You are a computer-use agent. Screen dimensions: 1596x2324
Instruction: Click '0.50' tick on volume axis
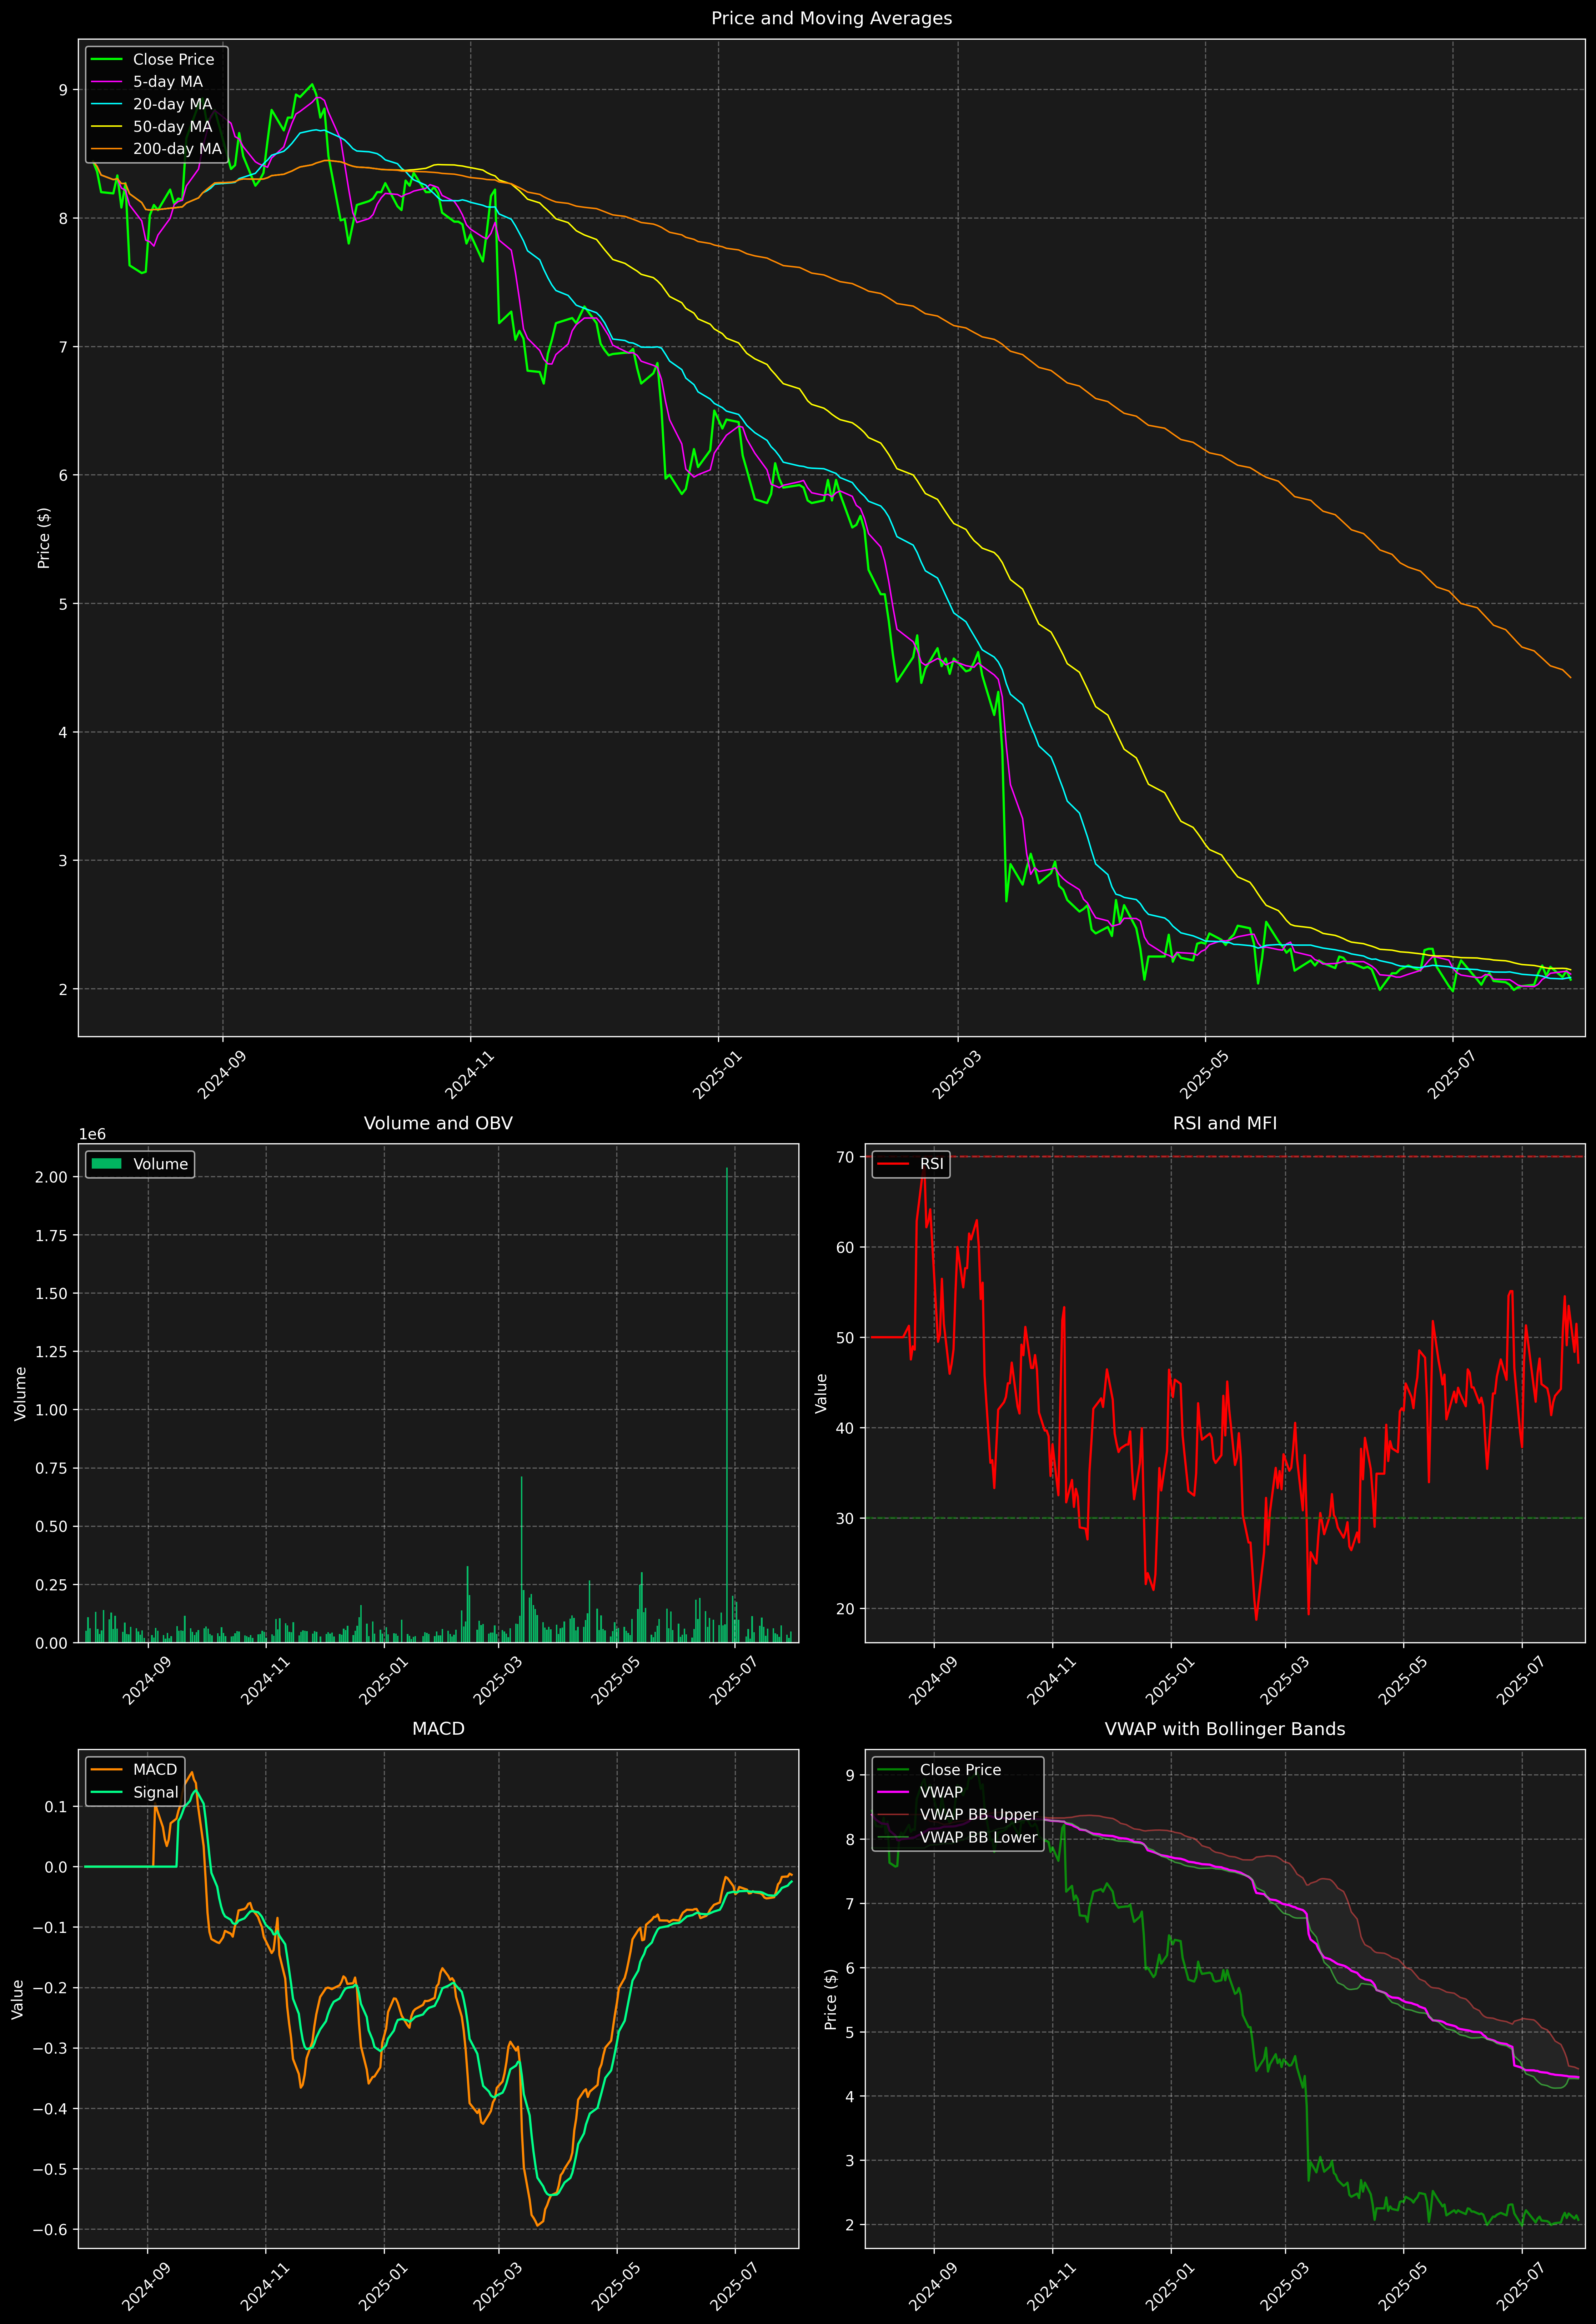coord(51,1527)
